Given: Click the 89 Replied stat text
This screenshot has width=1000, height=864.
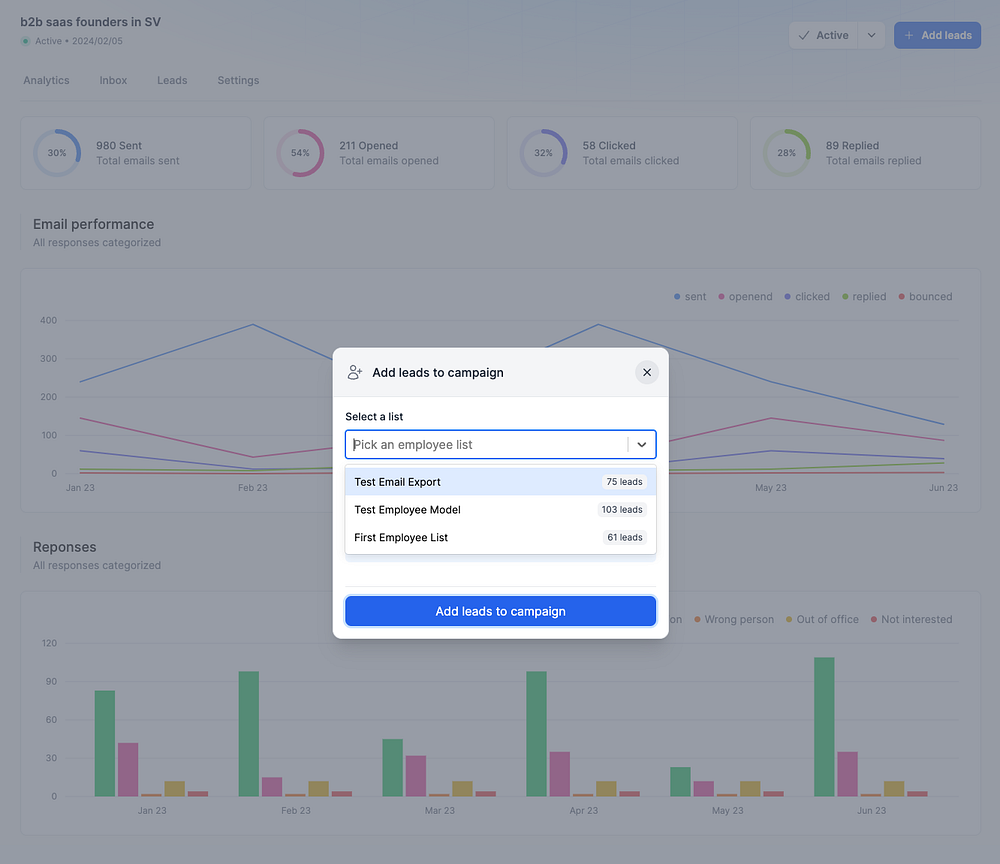Looking at the screenshot, I should coord(852,145).
